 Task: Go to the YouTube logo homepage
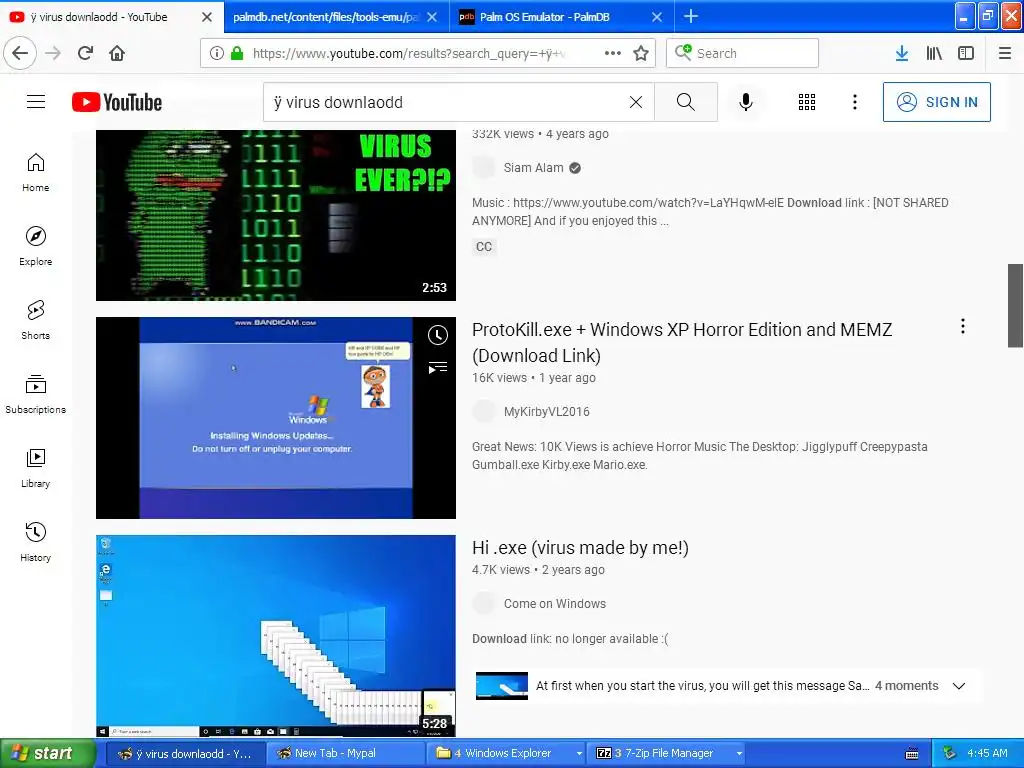tap(117, 102)
